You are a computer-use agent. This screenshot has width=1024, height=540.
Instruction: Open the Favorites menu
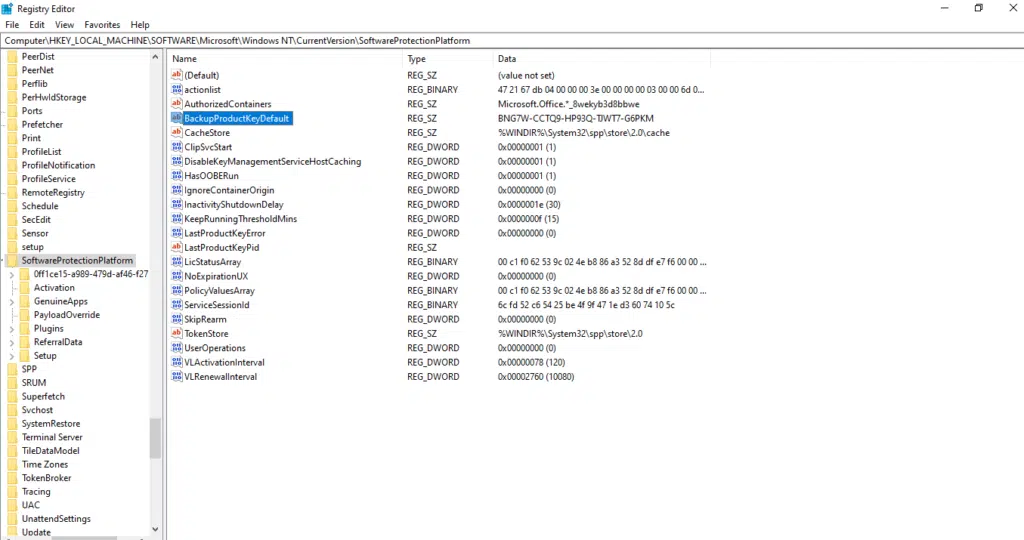click(102, 25)
